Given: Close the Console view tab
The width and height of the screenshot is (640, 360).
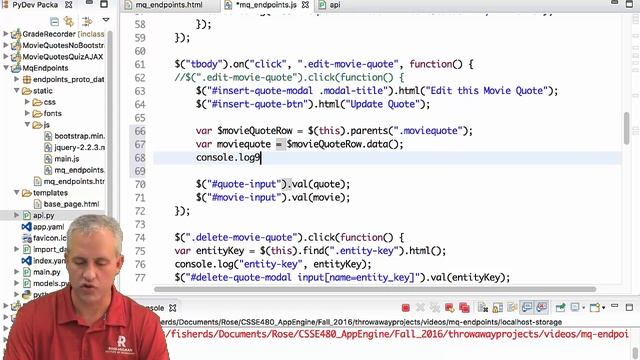Looking at the screenshot, I should [173, 308].
